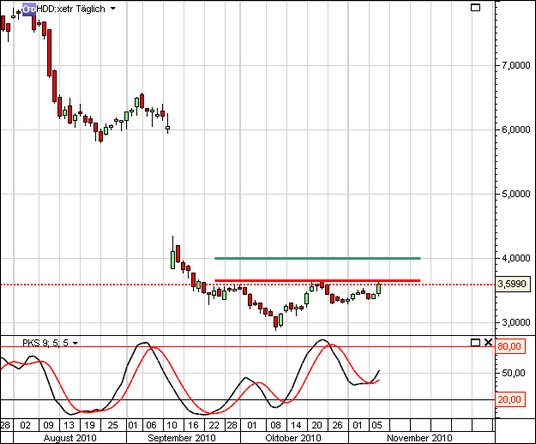This screenshot has height=444, width=536.
Task: Click the CFD symbol icon beside HDD:xetr
Action: [x=29, y=9]
